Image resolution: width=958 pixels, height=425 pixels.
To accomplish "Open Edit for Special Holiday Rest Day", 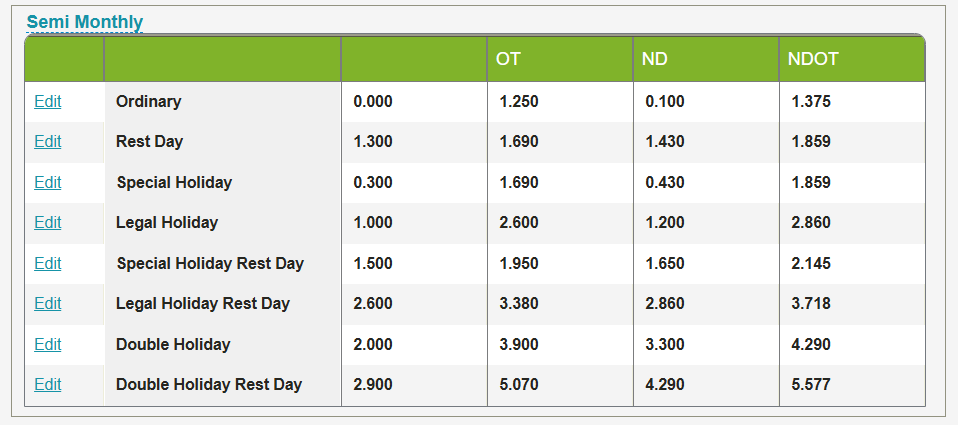I will click(47, 263).
